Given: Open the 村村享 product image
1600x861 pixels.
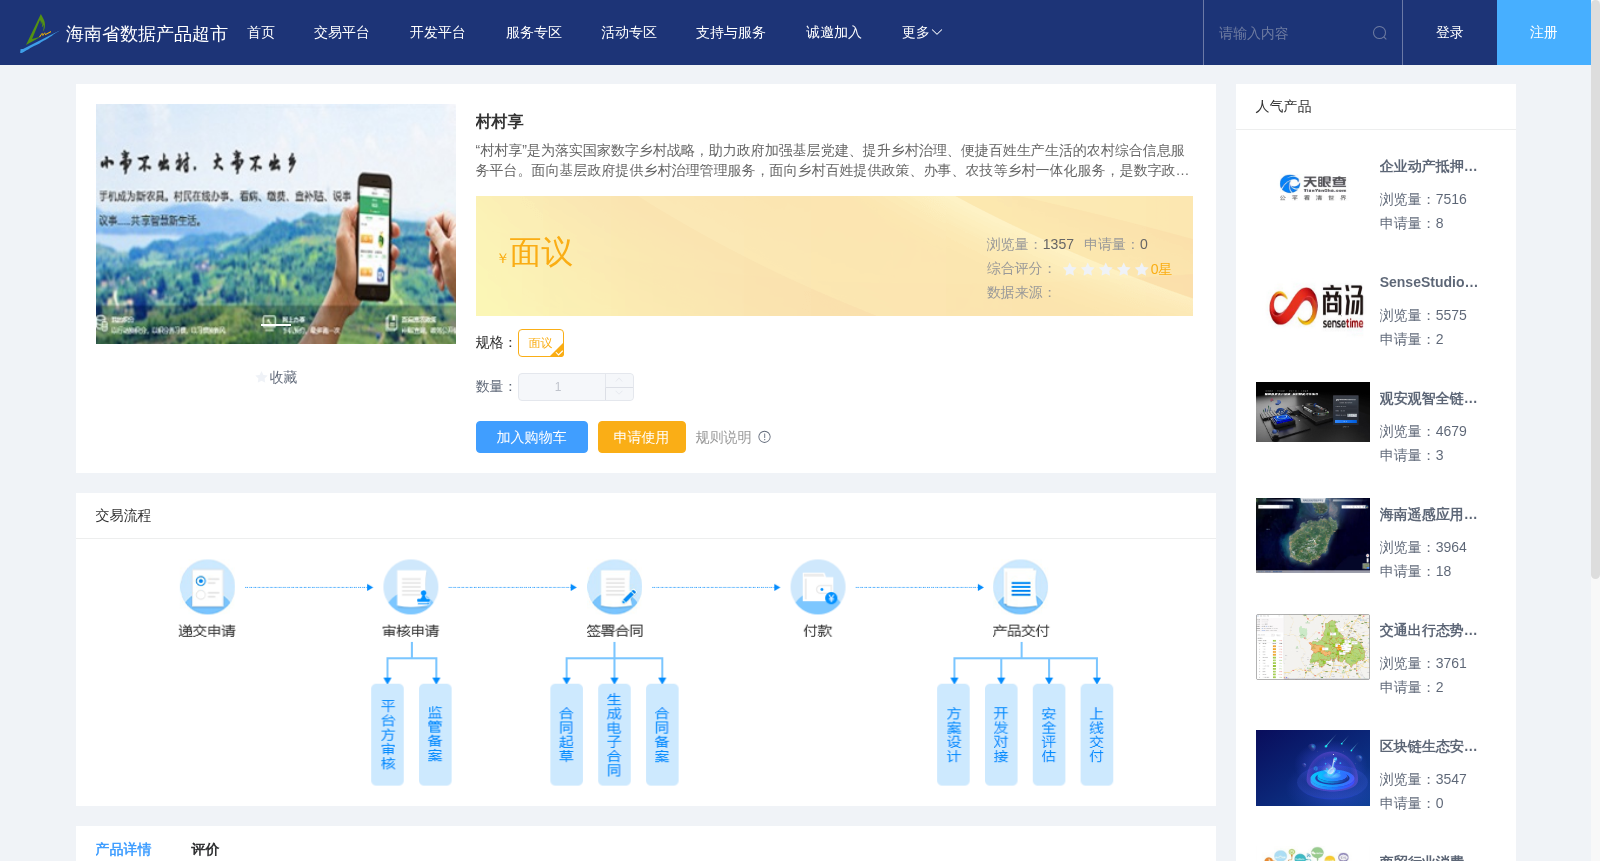Looking at the screenshot, I should click(276, 224).
